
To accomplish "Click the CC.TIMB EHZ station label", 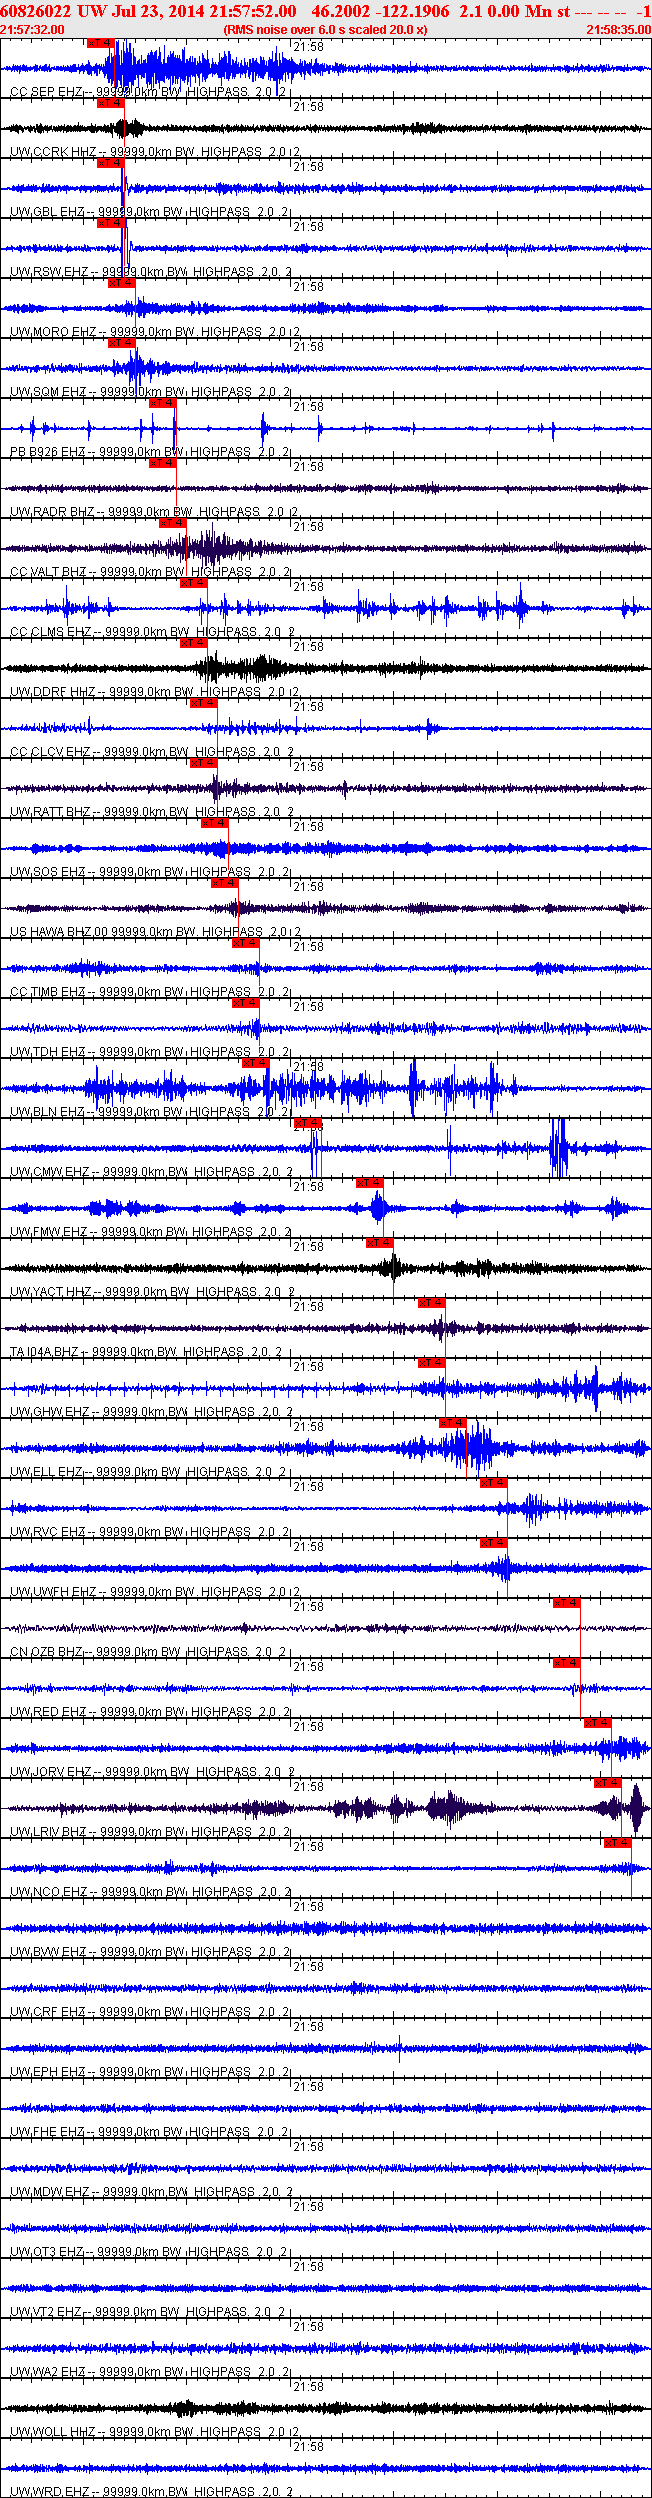I will coord(48,992).
